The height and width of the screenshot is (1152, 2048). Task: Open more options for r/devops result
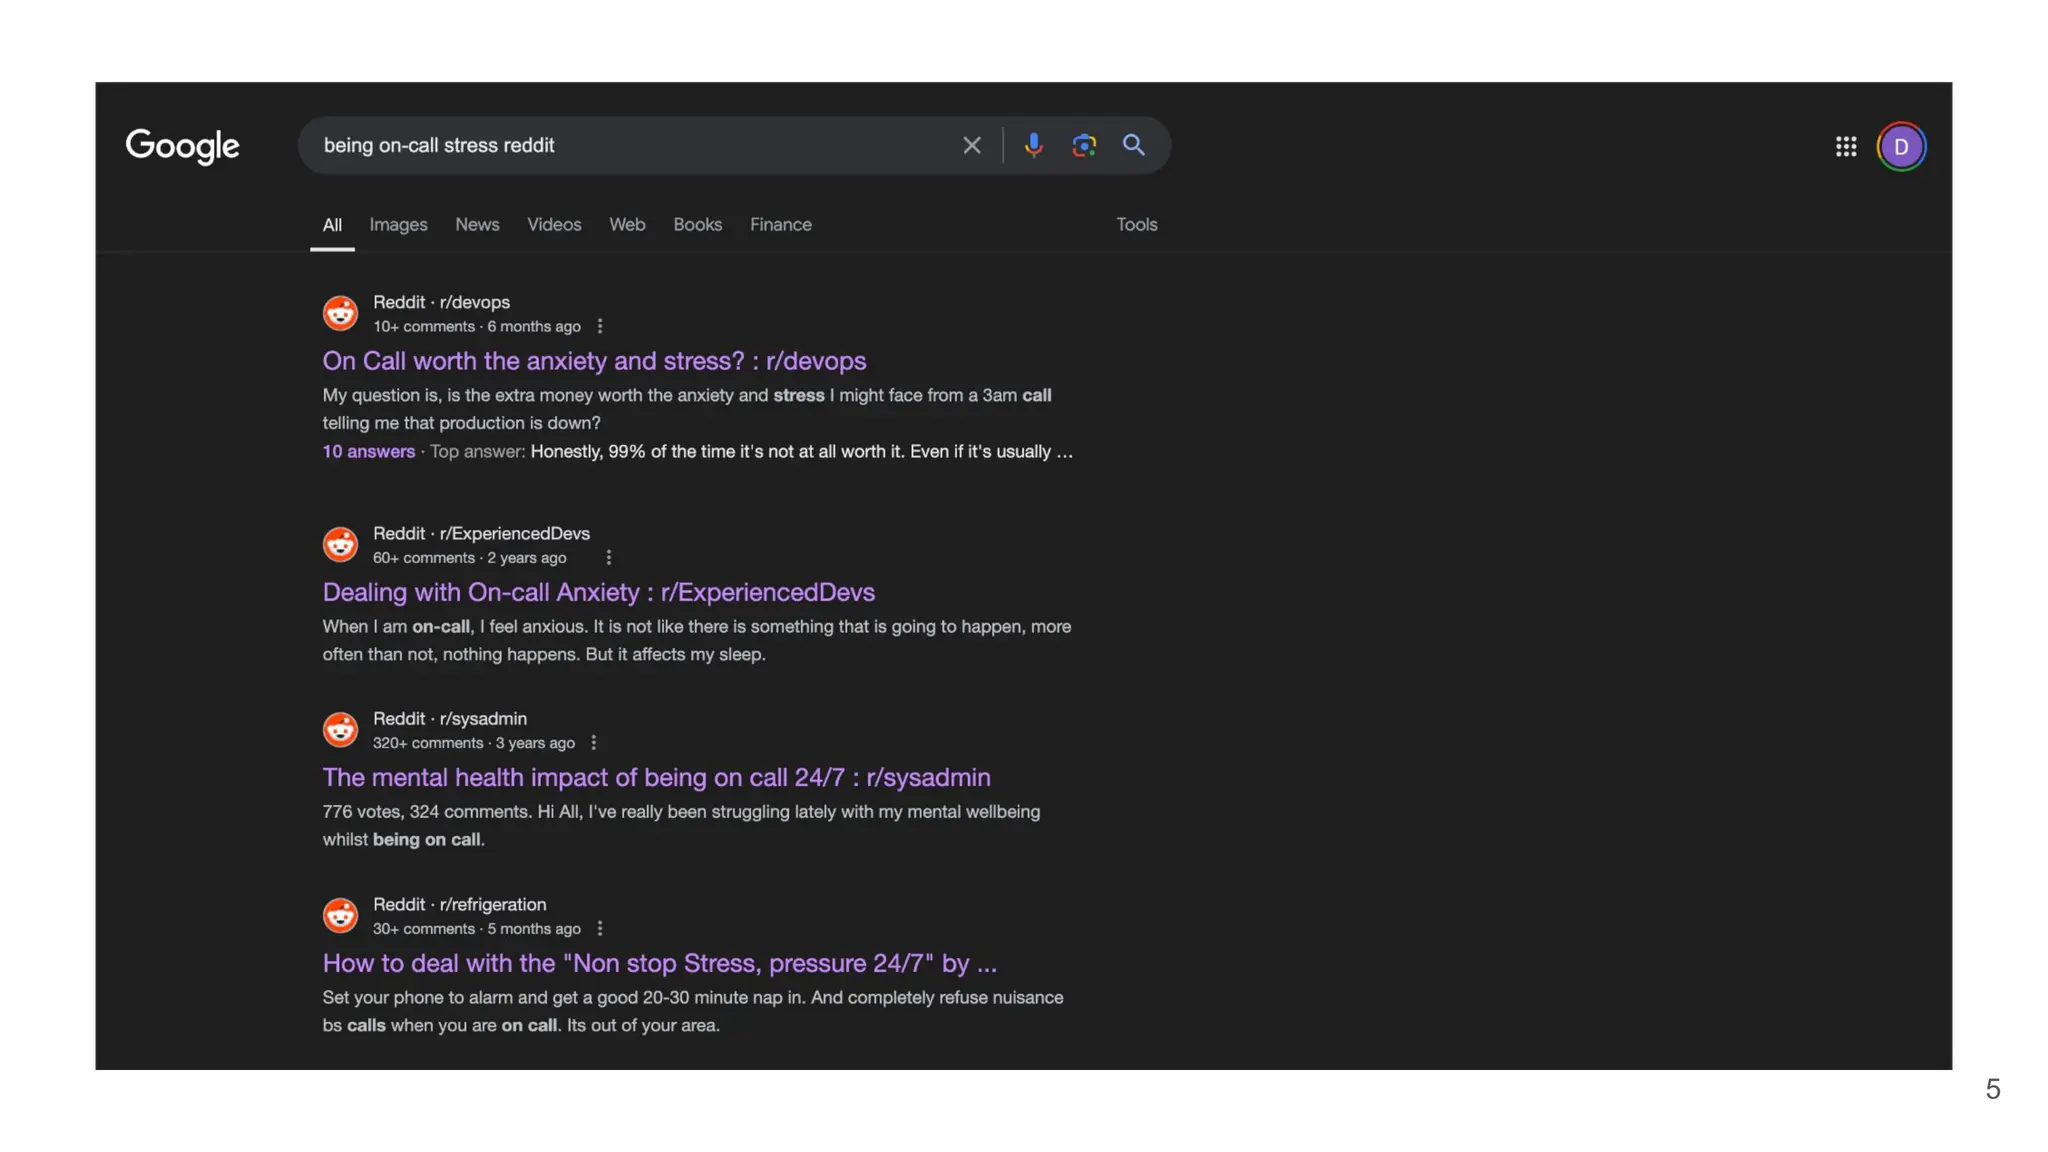pos(600,327)
